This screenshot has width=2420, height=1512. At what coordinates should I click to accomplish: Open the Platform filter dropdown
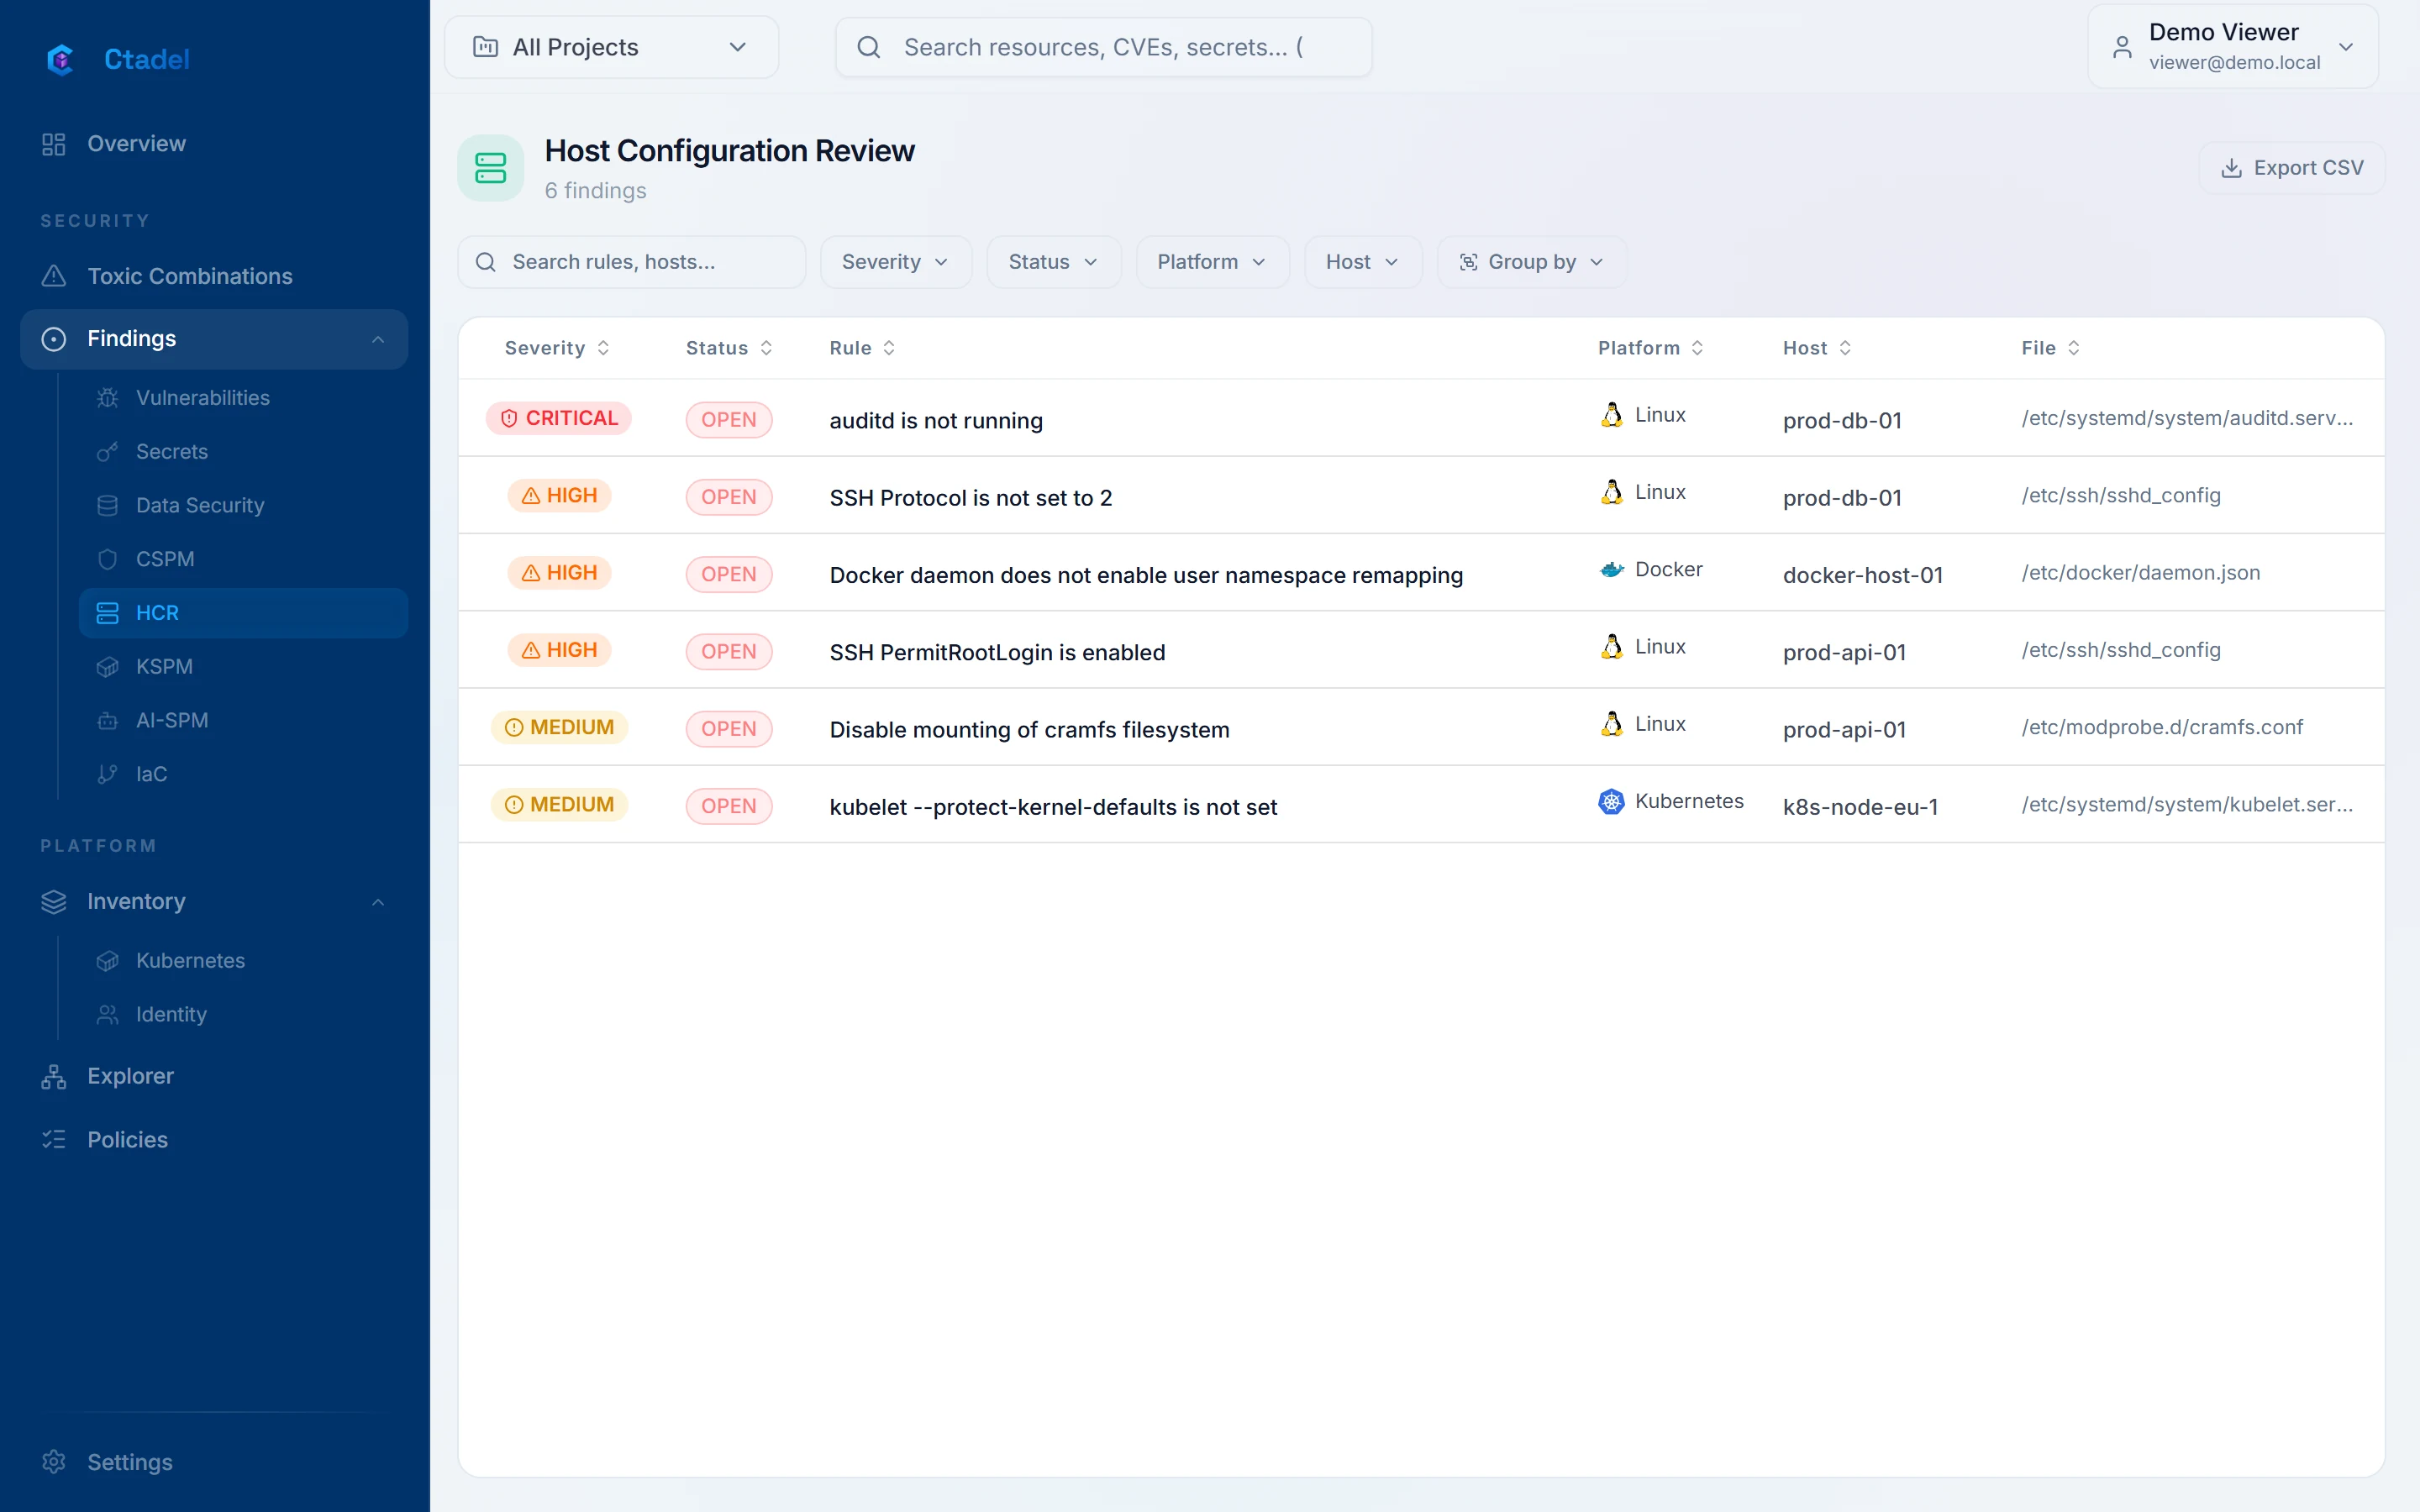(1212, 262)
